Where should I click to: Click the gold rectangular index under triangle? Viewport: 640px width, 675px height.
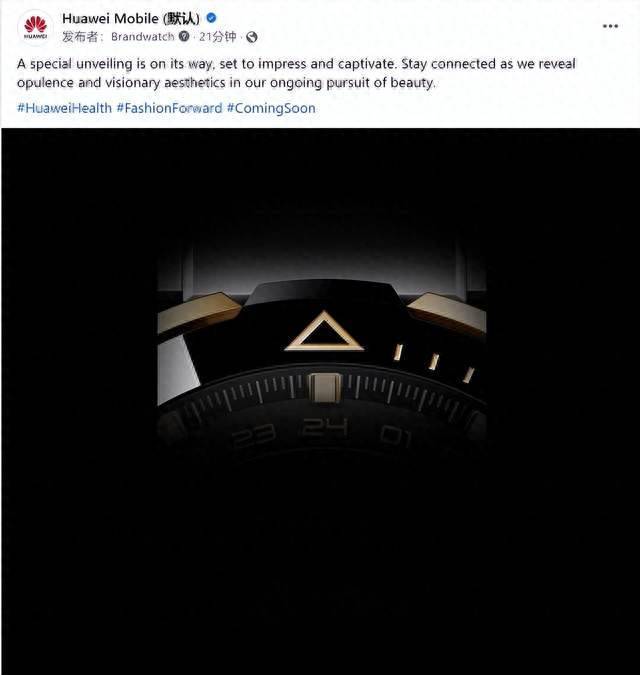pyautogui.click(x=325, y=387)
